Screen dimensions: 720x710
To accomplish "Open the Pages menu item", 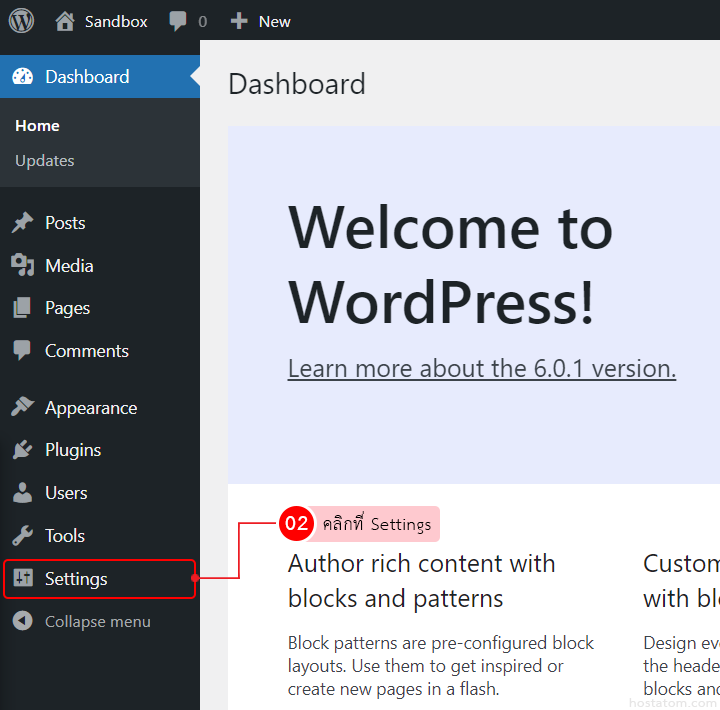I will point(67,308).
